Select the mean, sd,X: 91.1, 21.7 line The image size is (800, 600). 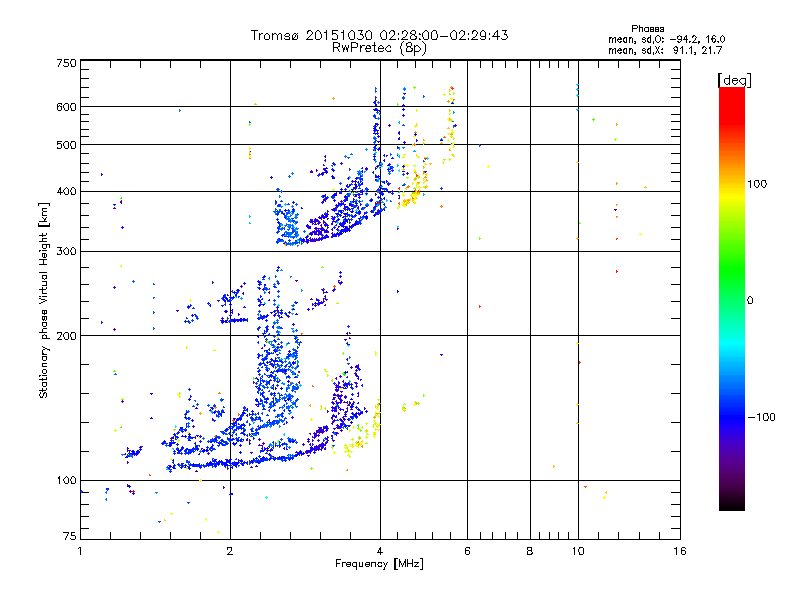tap(665, 50)
